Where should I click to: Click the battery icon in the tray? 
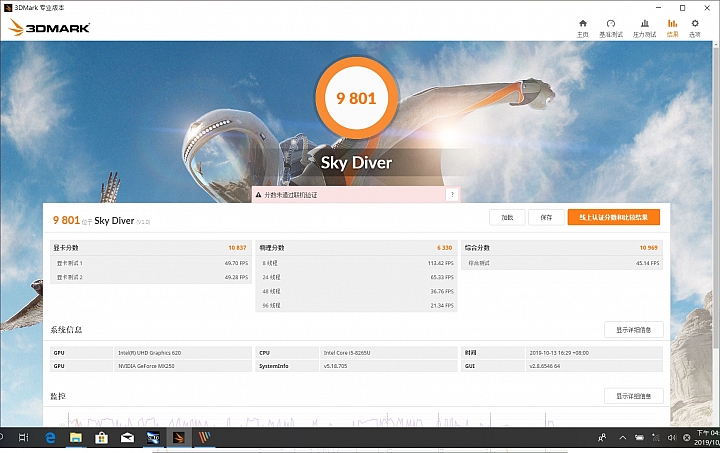tap(639, 438)
